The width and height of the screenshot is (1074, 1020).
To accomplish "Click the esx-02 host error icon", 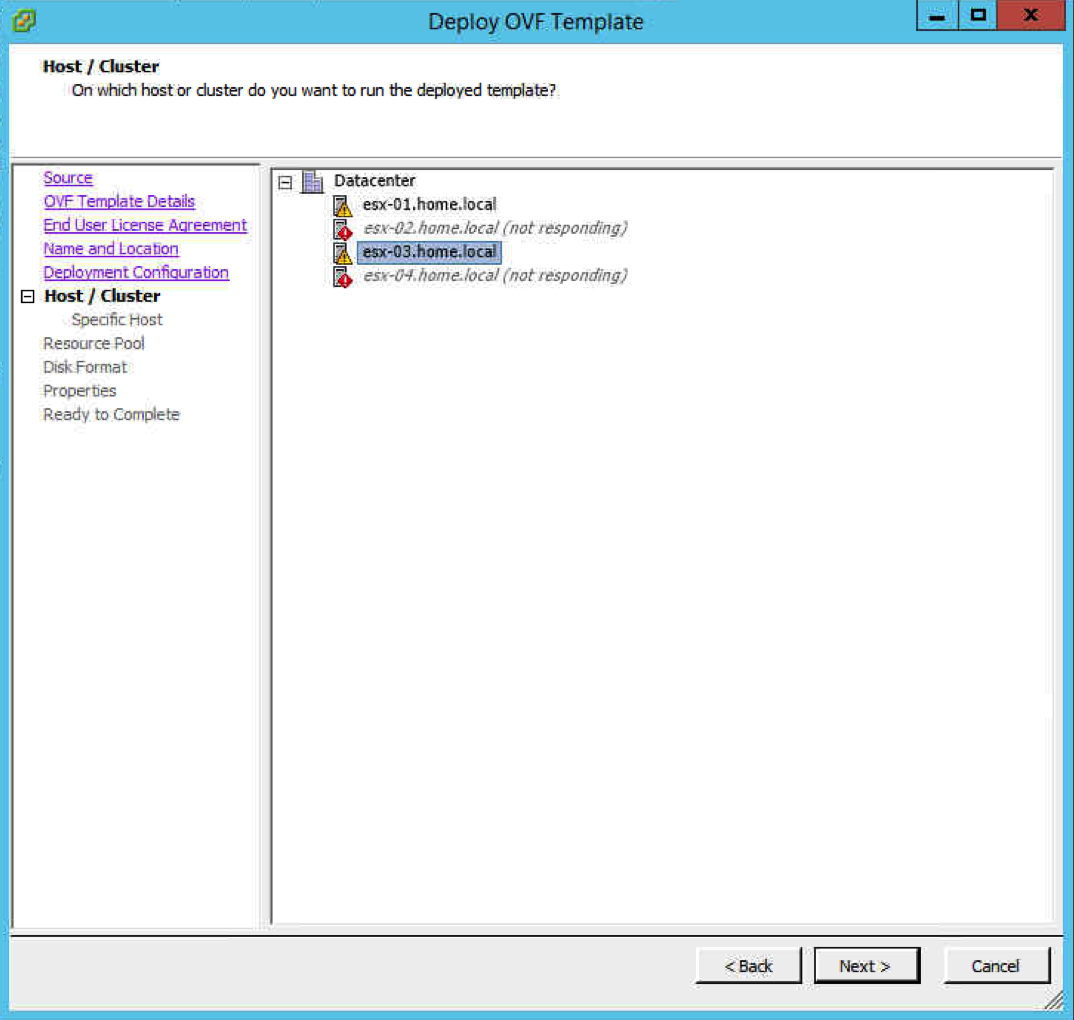I will 343,229.
